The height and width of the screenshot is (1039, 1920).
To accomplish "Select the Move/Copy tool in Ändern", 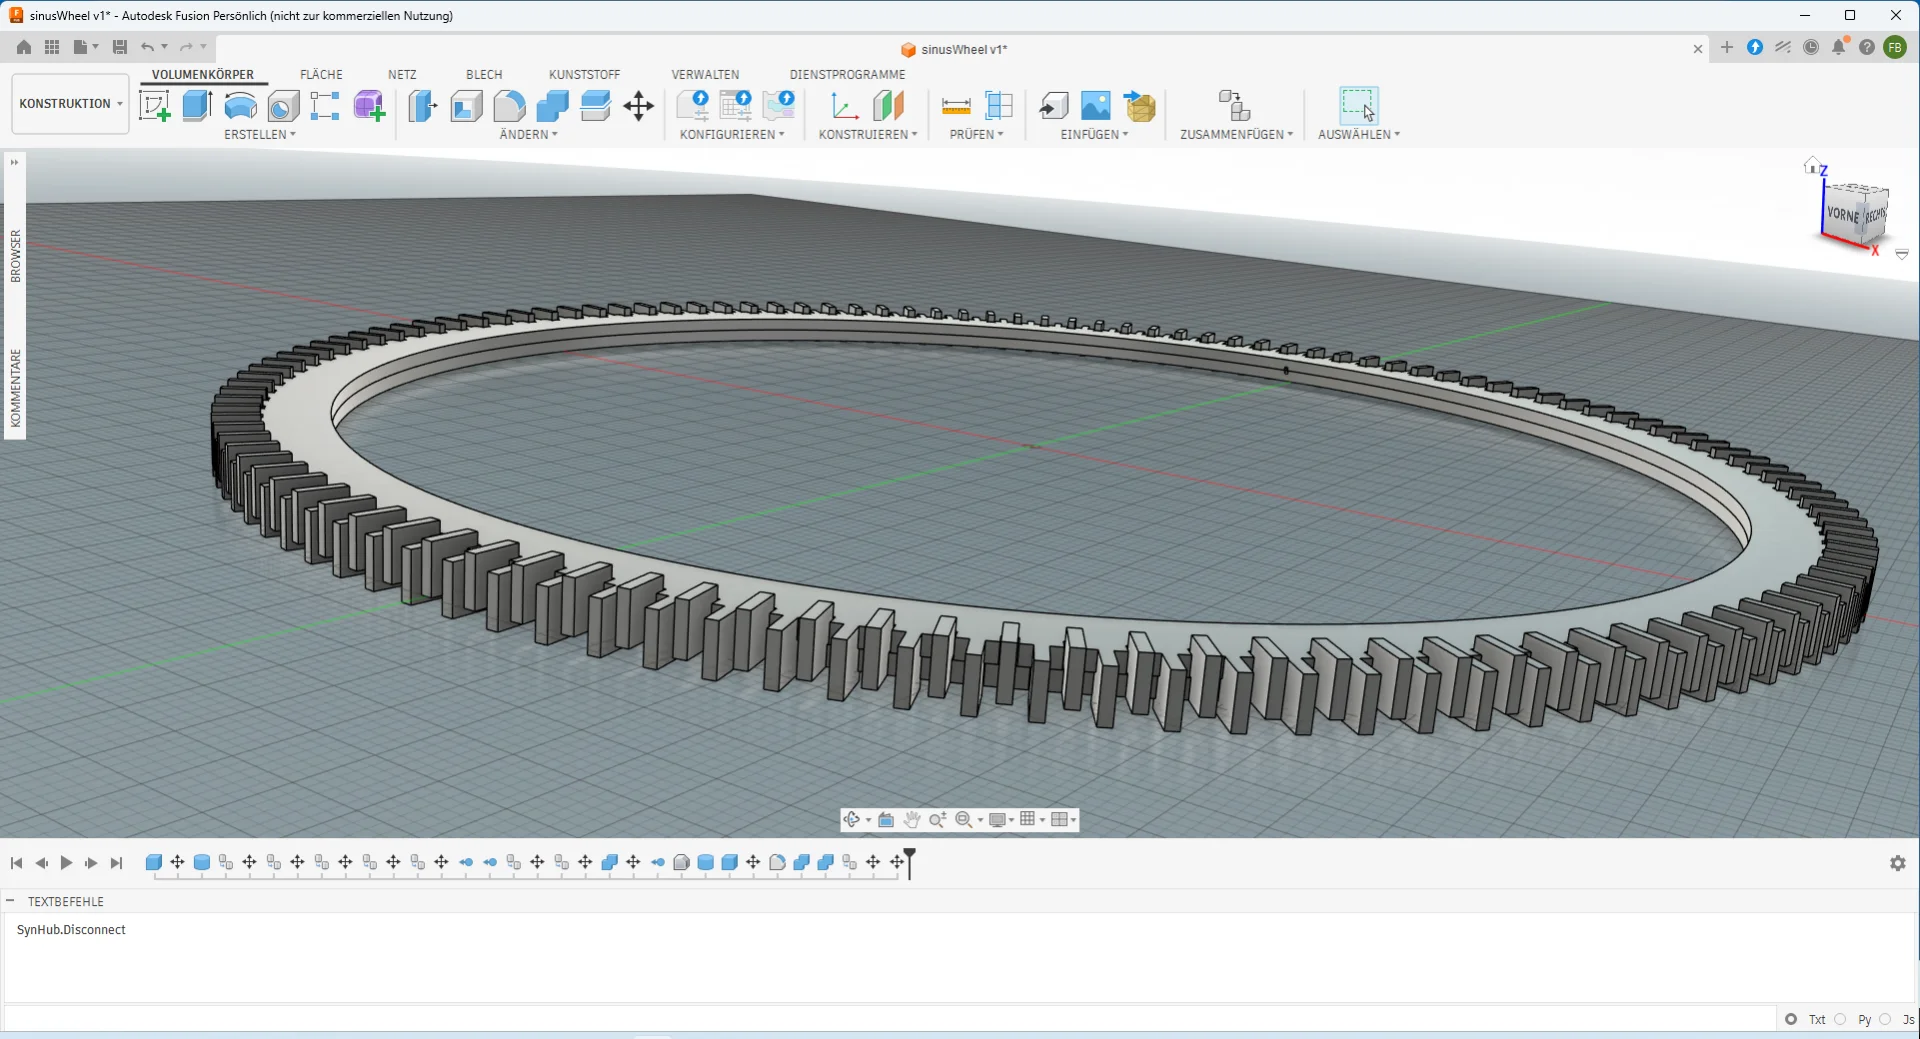I will (x=638, y=106).
